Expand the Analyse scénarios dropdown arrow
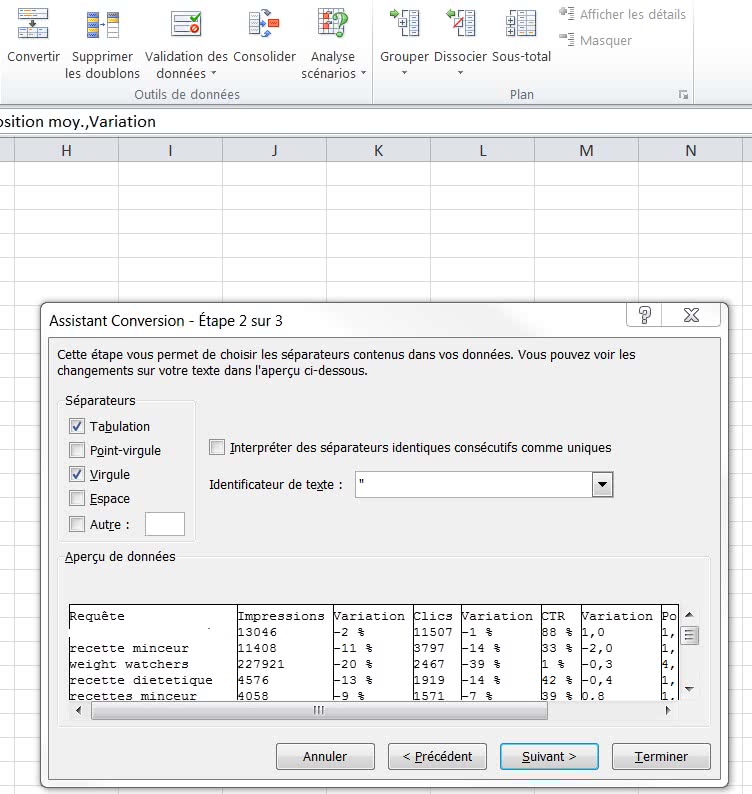 pyautogui.click(x=363, y=73)
